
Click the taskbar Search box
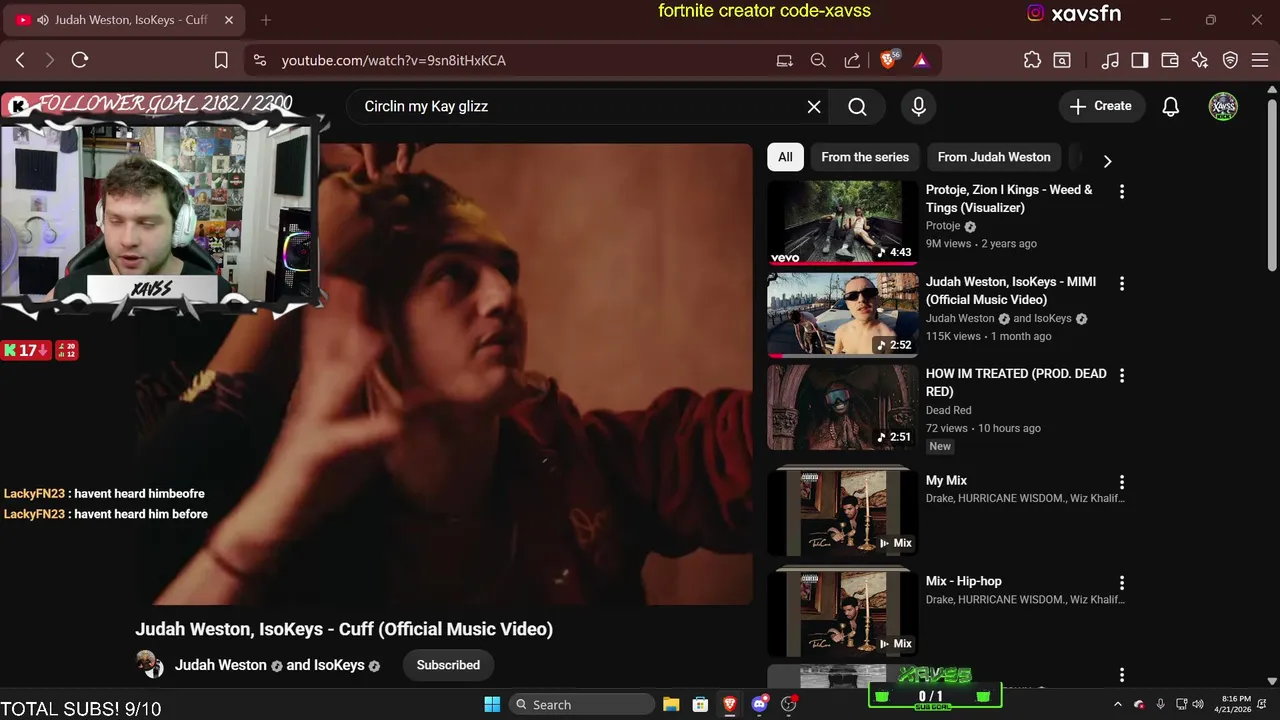coord(583,704)
